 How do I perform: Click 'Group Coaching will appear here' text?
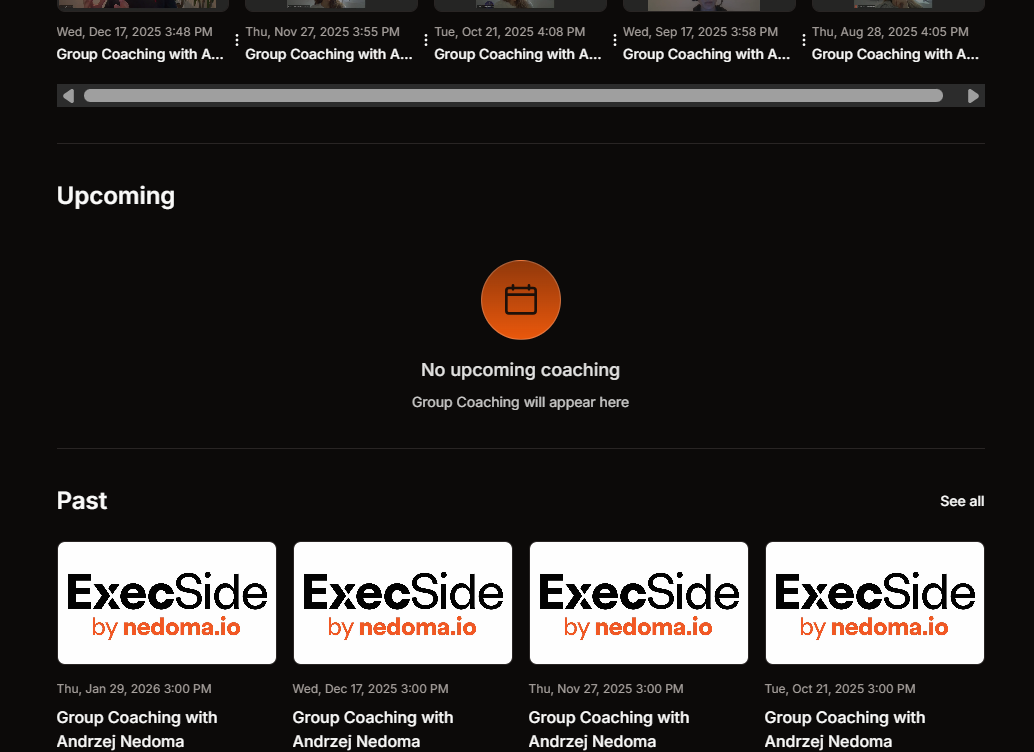[x=520, y=402]
